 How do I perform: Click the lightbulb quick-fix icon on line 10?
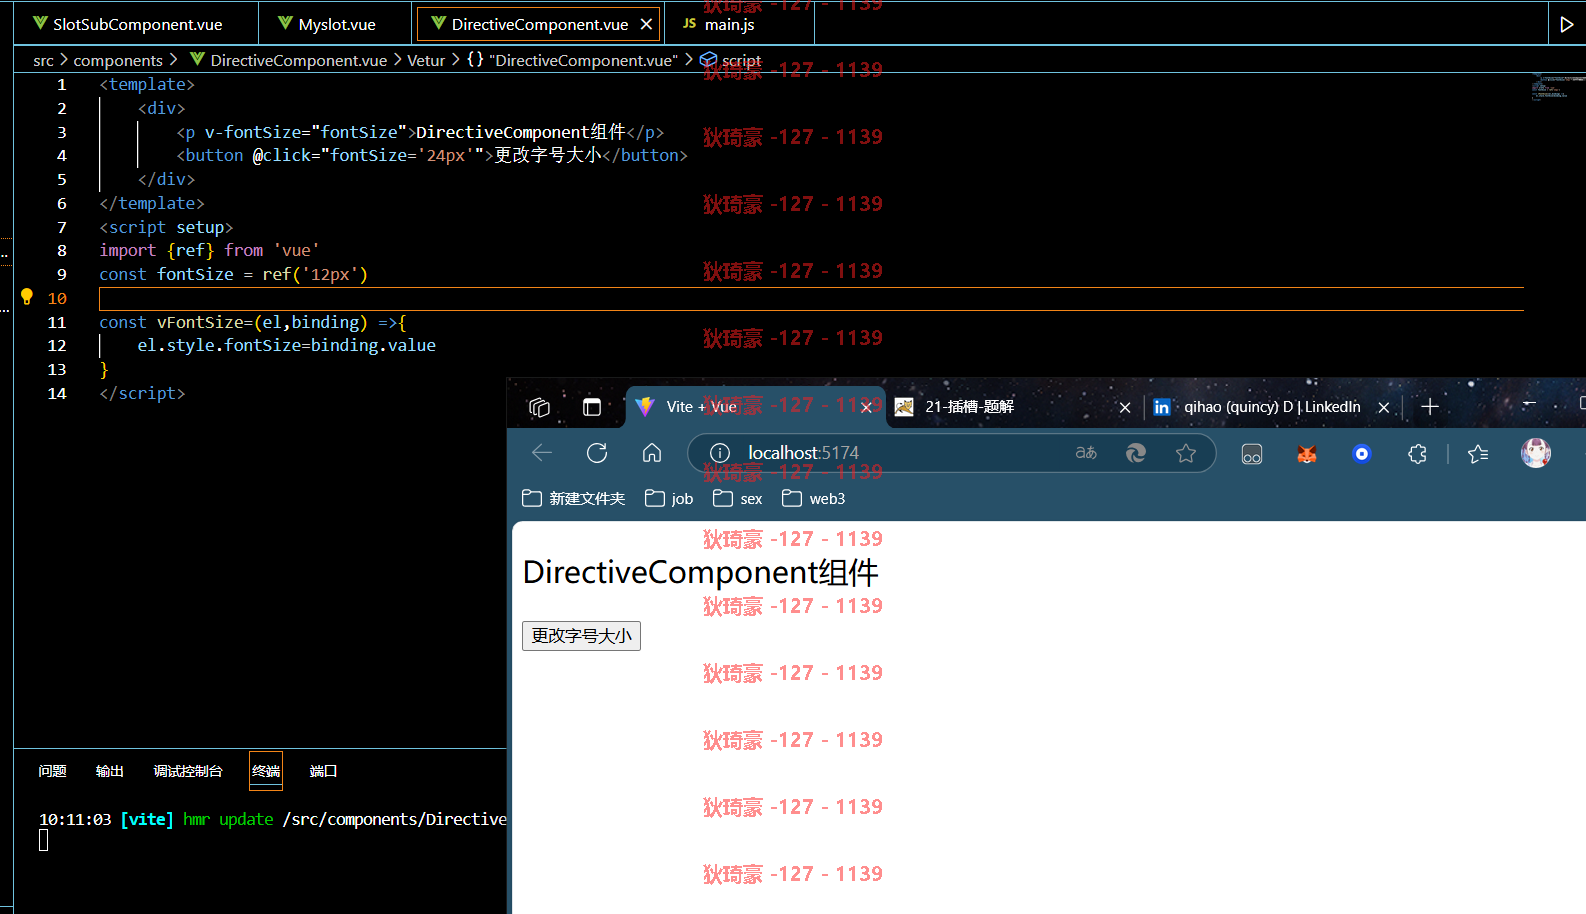click(x=27, y=297)
